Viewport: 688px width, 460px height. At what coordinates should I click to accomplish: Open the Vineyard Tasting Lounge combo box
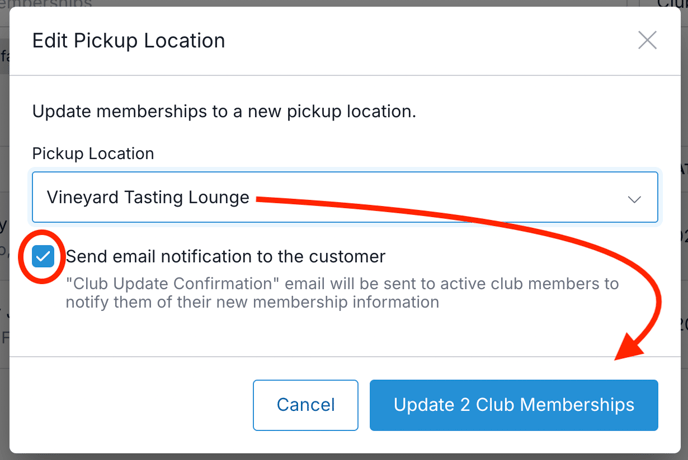345,197
